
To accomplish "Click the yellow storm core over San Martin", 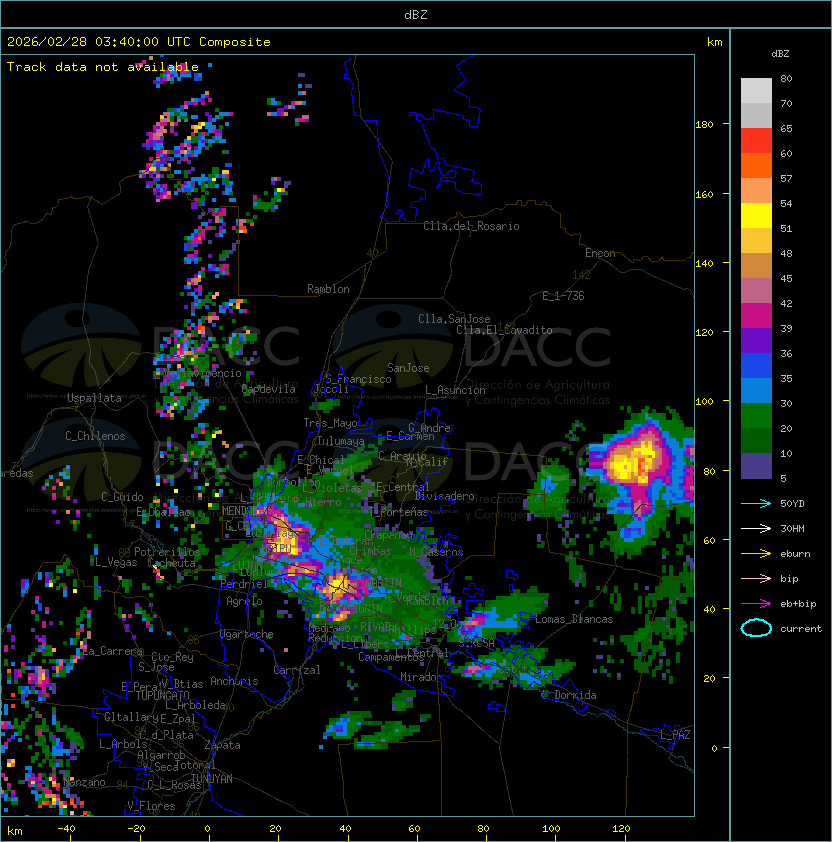I will (x=338, y=584).
